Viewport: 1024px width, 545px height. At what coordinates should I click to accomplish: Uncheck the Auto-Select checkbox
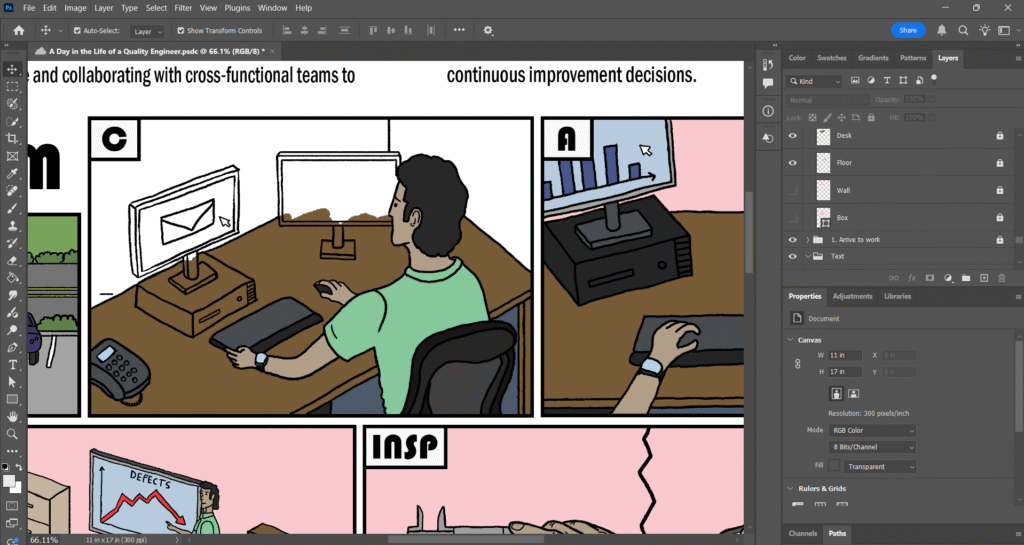(78, 31)
